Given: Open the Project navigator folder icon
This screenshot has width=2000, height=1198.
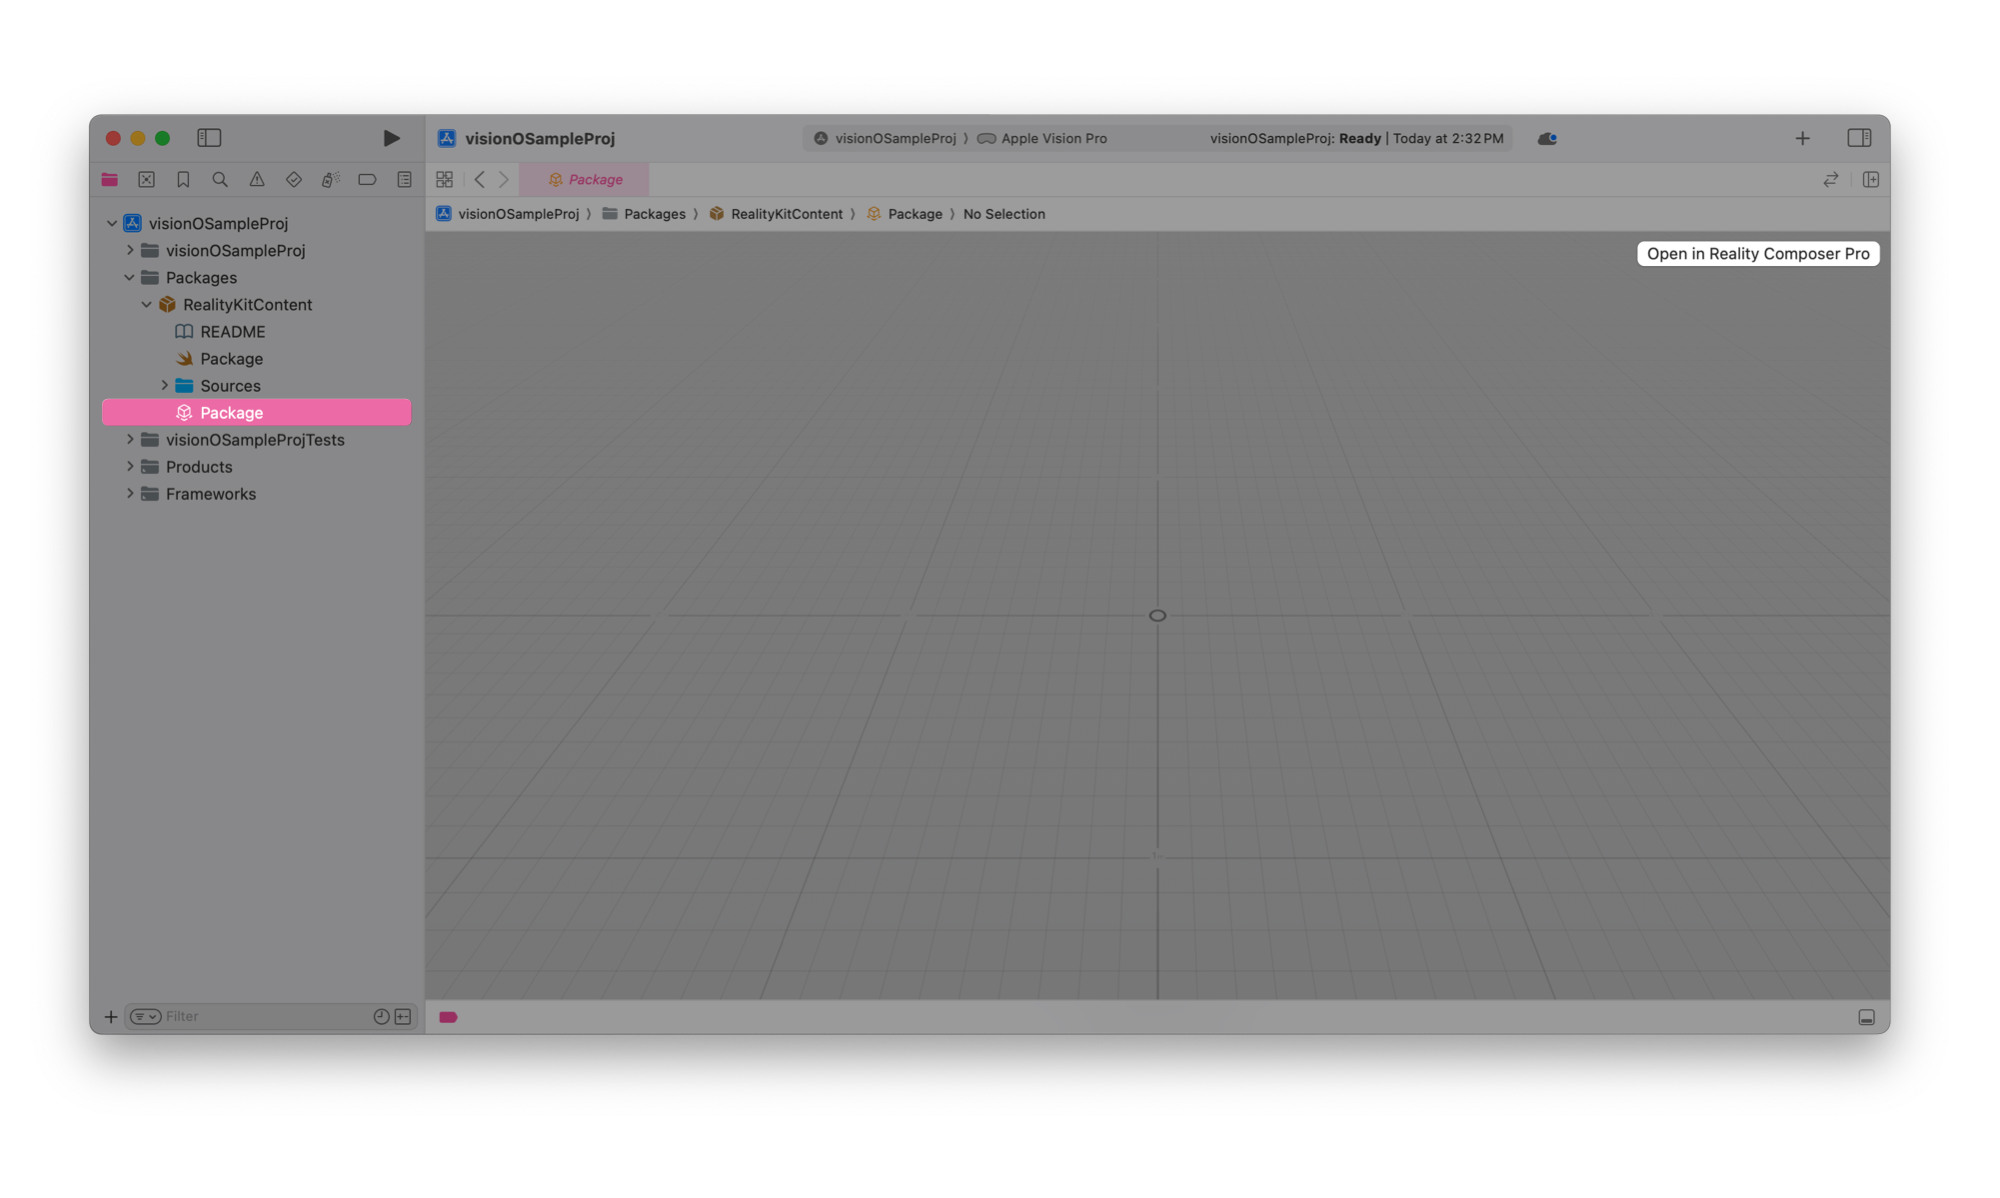Looking at the screenshot, I should pyautogui.click(x=110, y=179).
